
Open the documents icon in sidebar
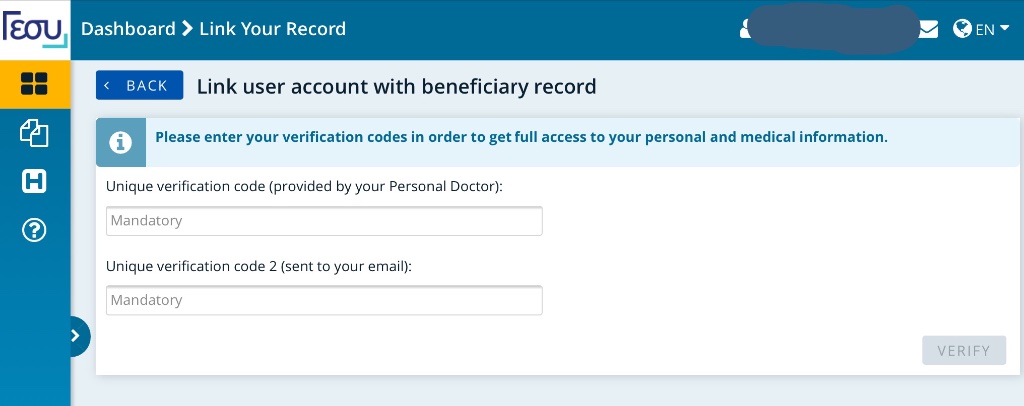(x=34, y=134)
